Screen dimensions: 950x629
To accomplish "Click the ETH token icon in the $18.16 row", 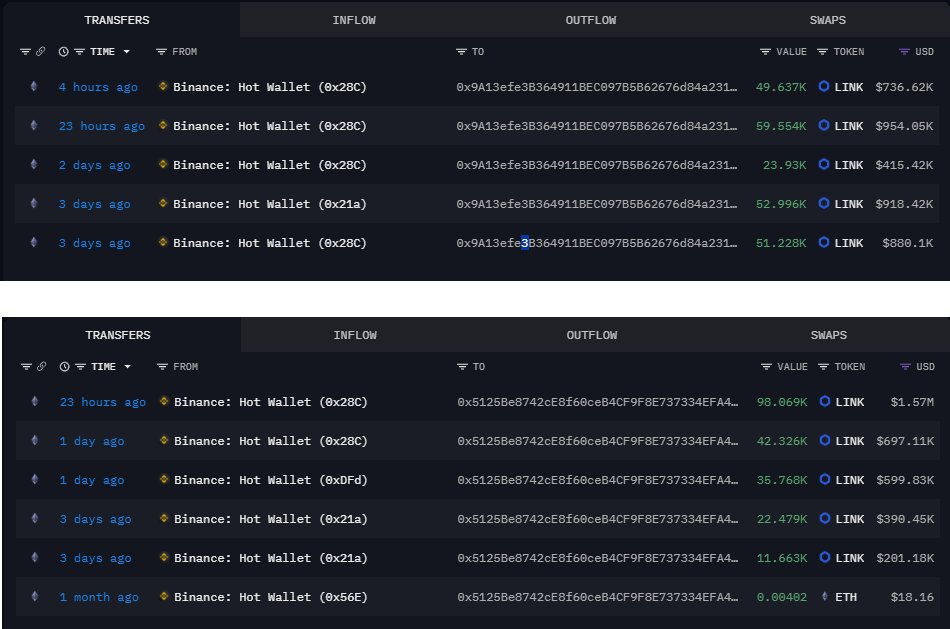I will [824, 597].
